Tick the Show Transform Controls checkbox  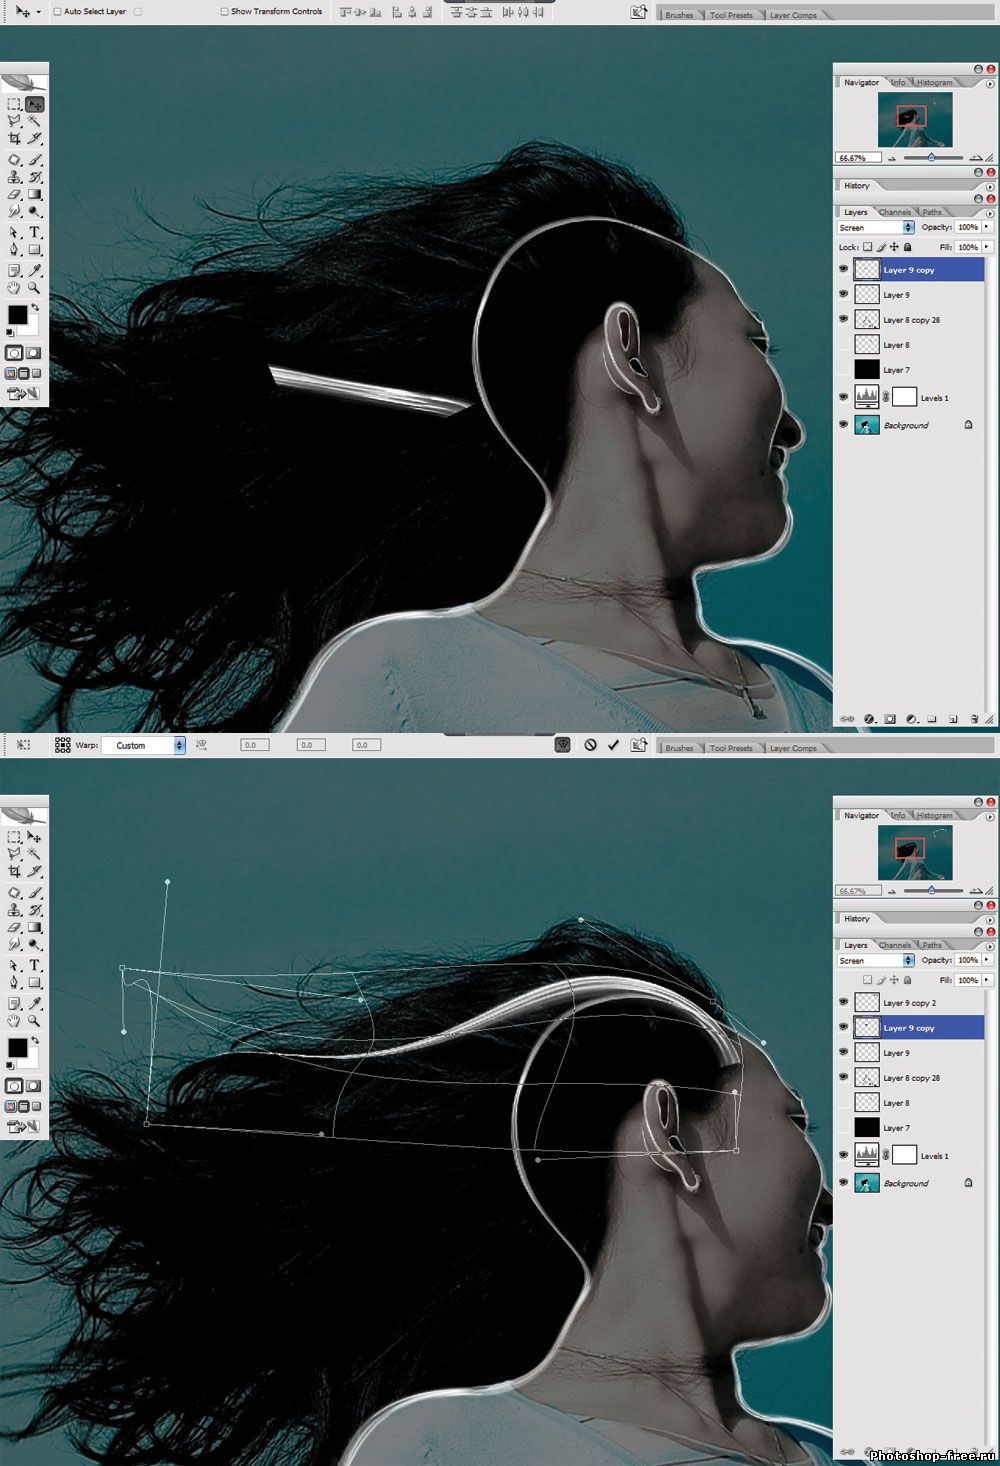click(225, 12)
